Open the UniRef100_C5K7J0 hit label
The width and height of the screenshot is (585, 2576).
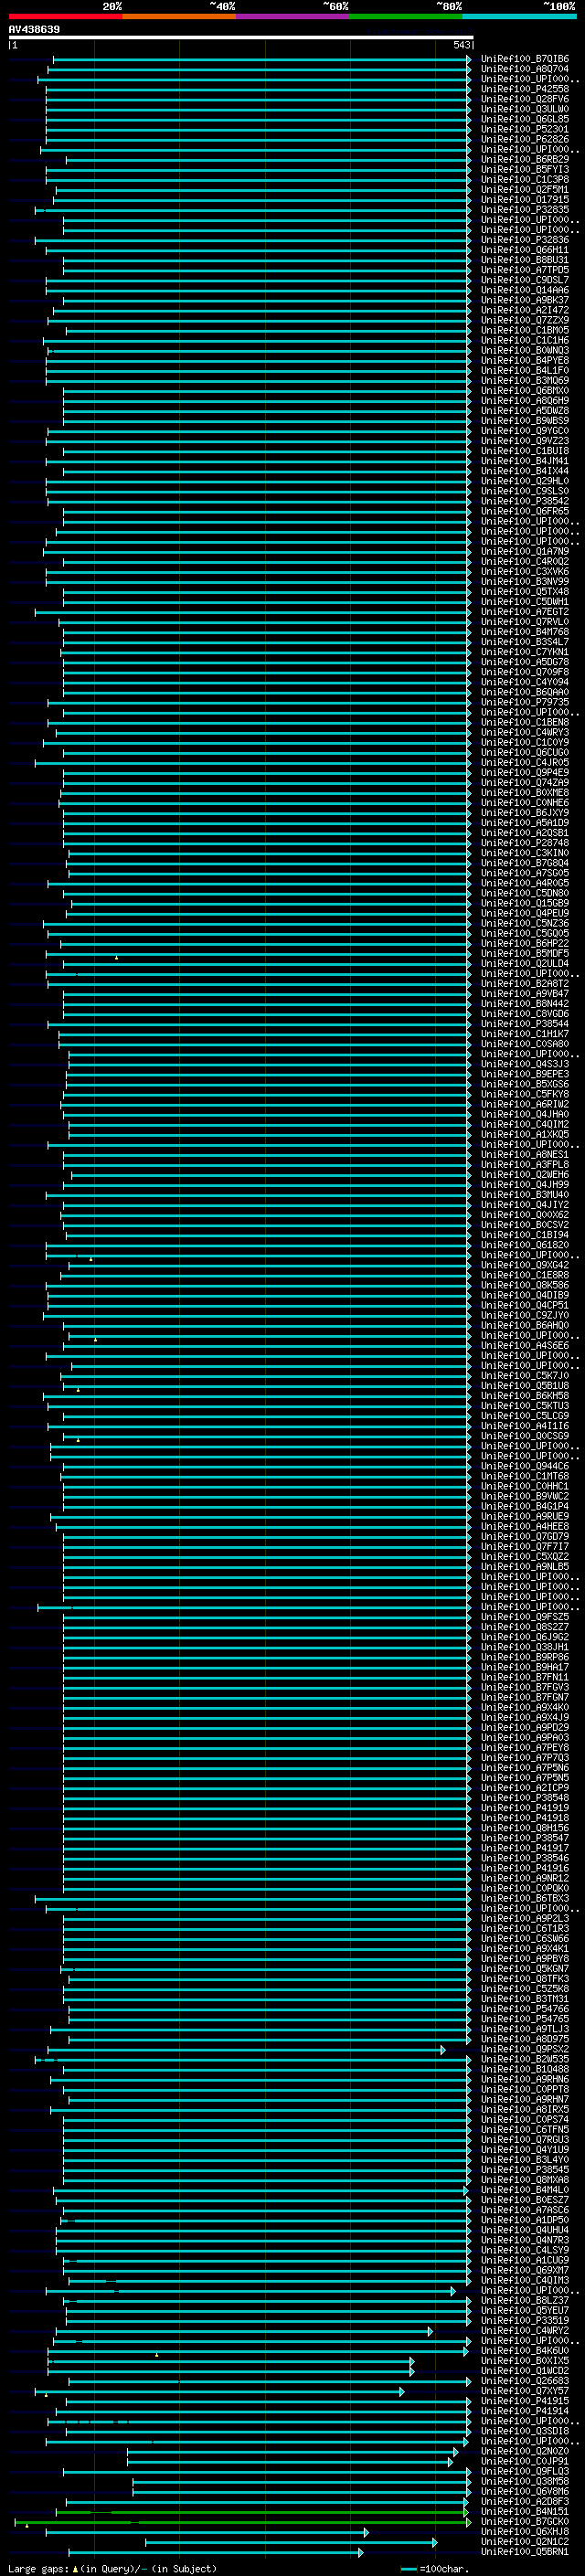tap(525, 1375)
